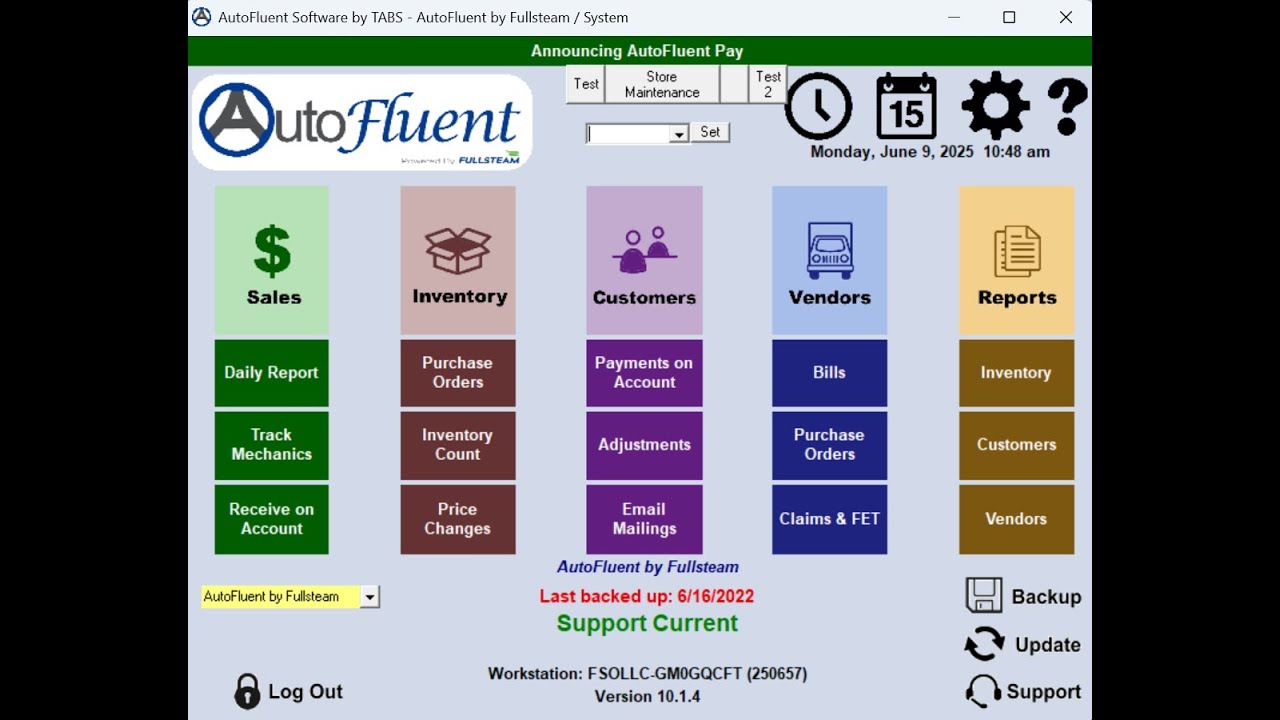Click the date and time text
The width and height of the screenshot is (1280, 720).
(x=930, y=152)
